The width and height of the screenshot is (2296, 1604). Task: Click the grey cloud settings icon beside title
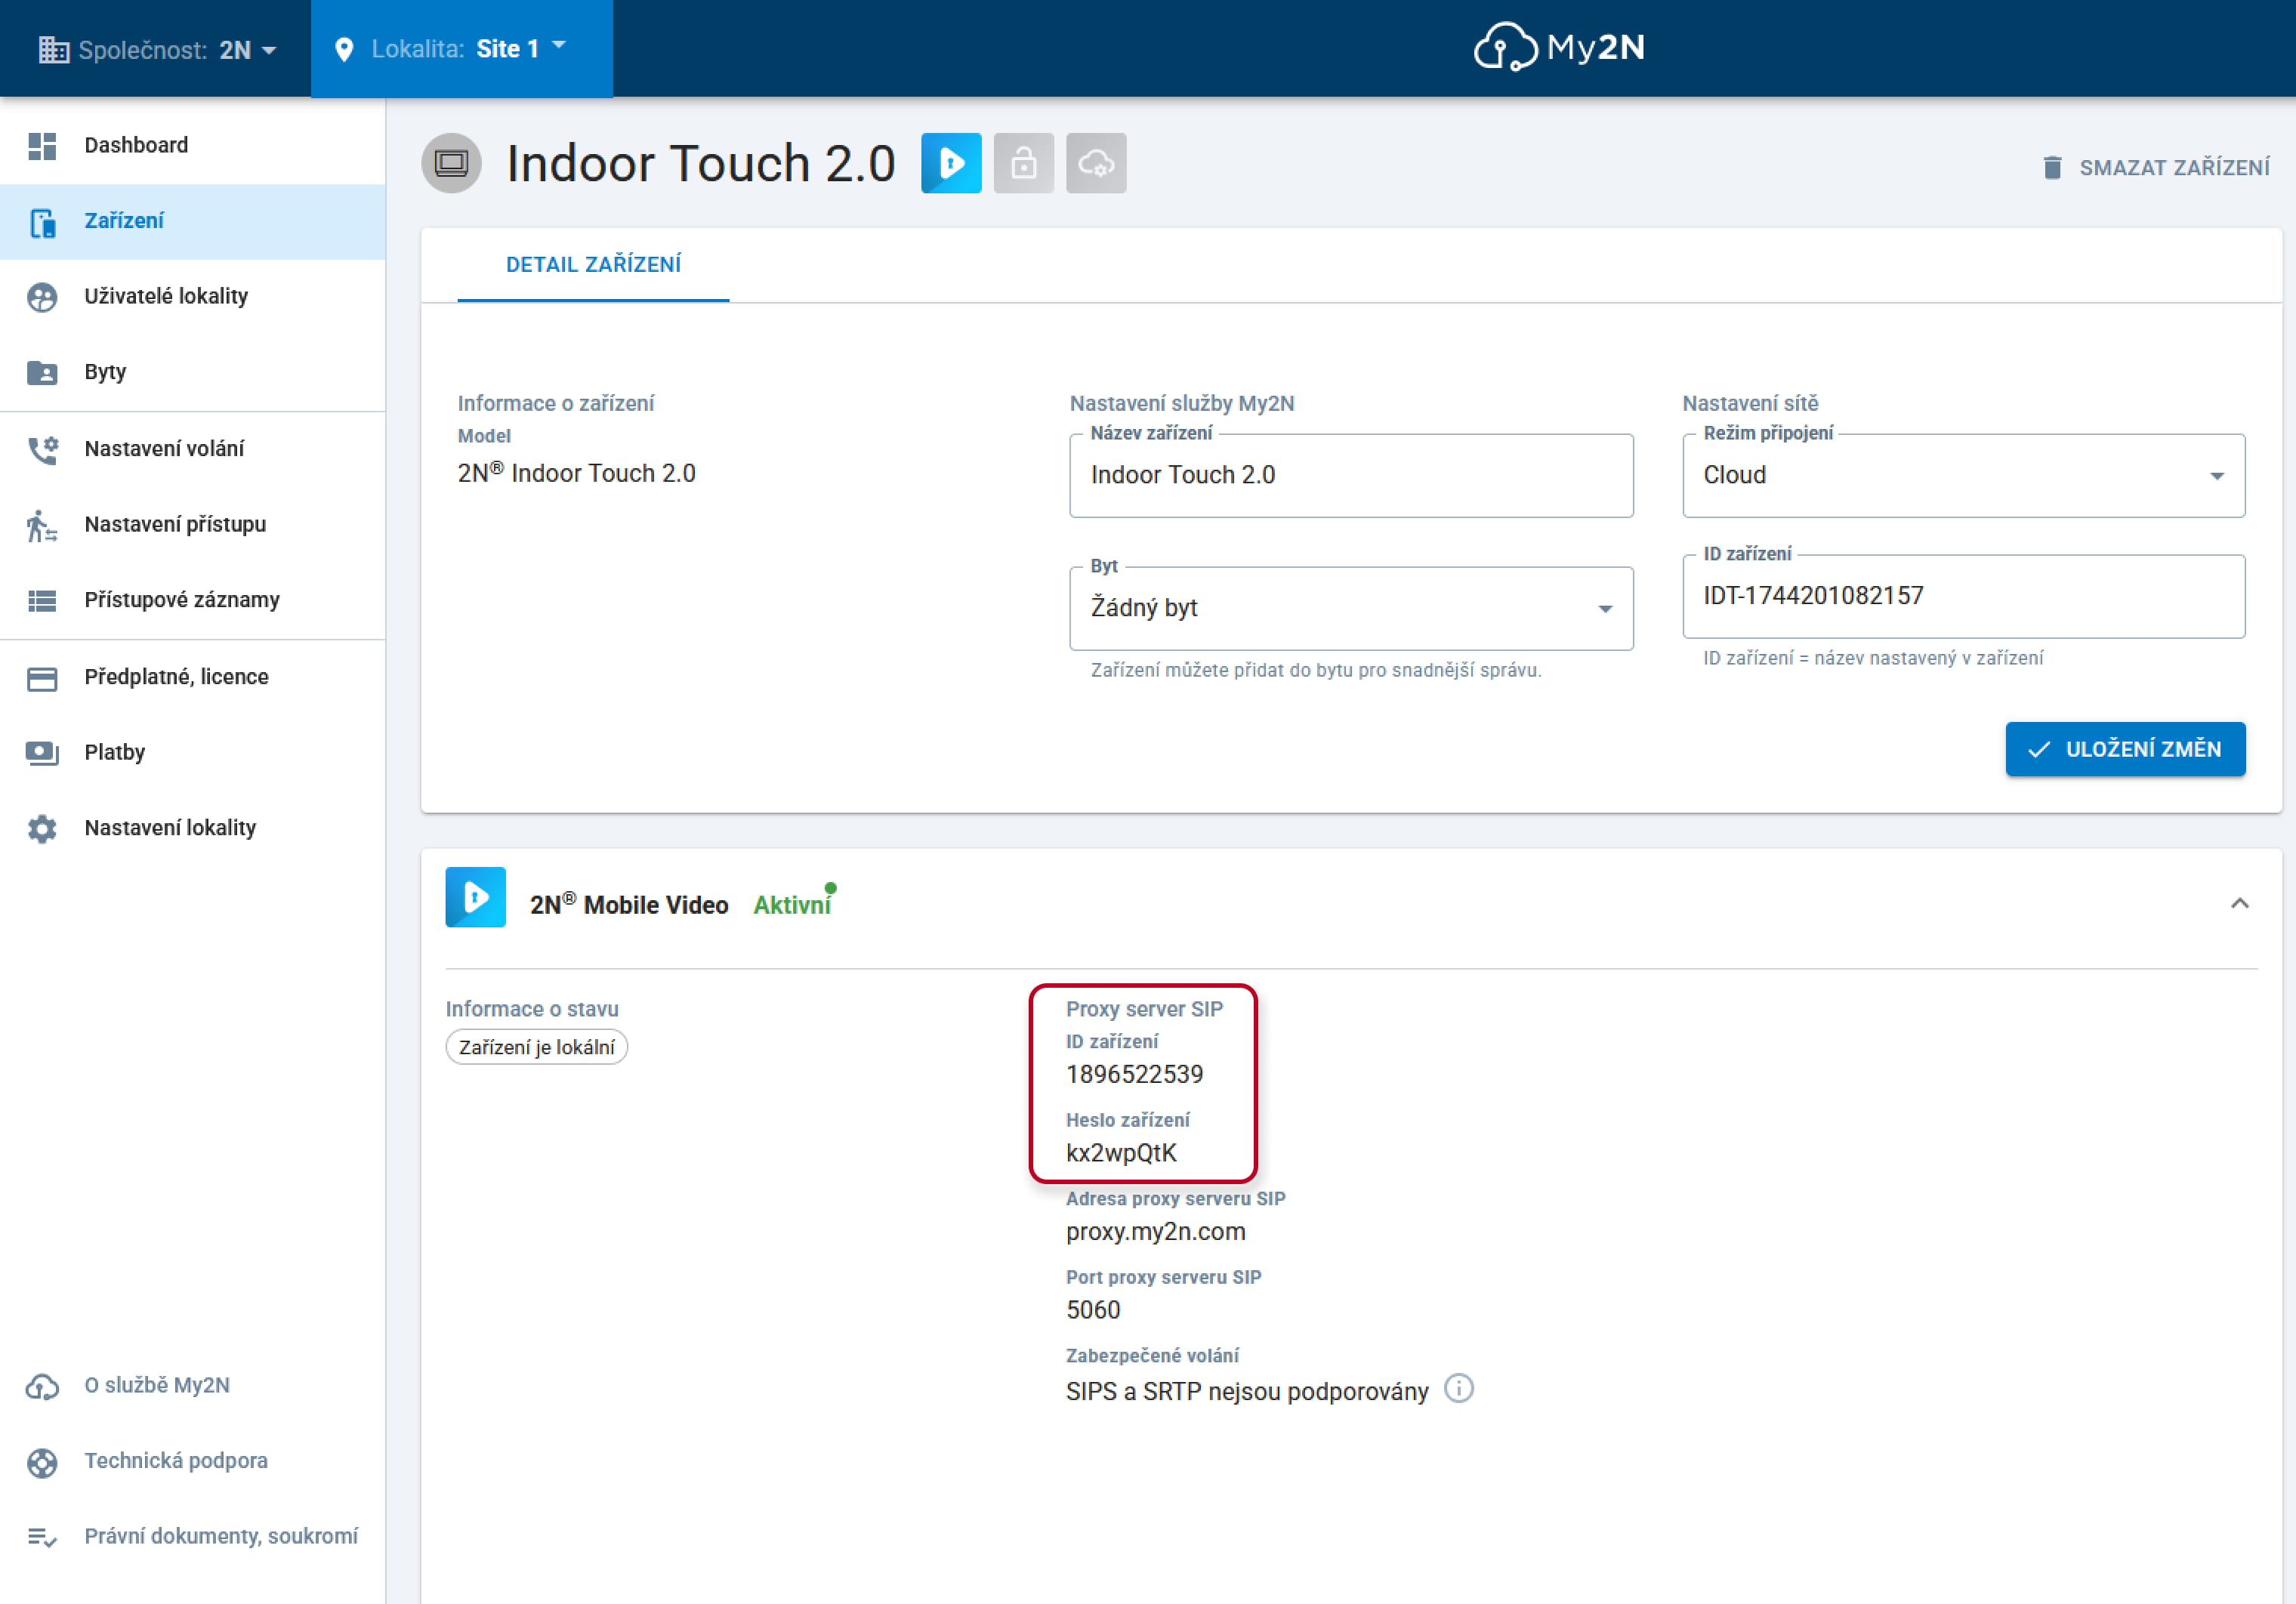click(1096, 163)
